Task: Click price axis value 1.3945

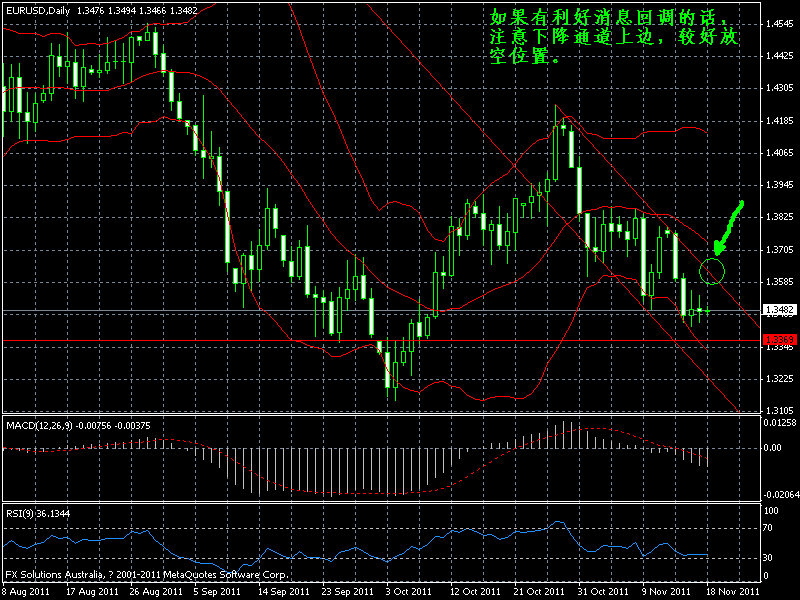Action: (780, 185)
